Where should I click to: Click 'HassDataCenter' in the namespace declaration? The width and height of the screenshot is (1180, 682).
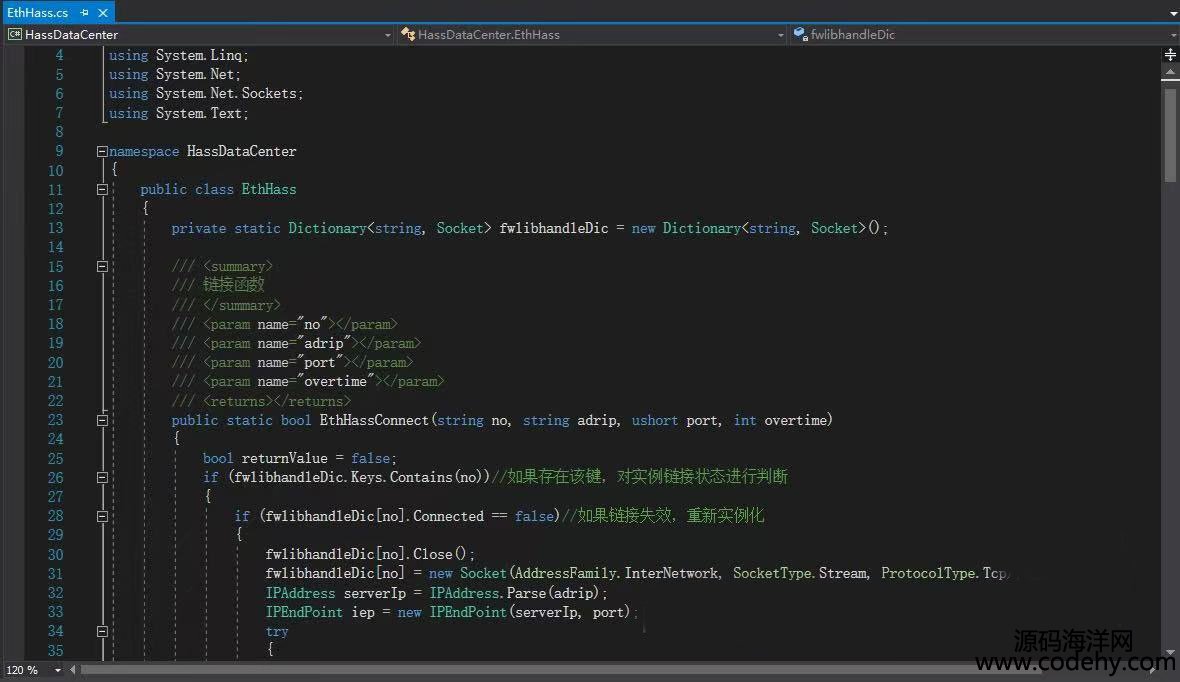tap(242, 151)
